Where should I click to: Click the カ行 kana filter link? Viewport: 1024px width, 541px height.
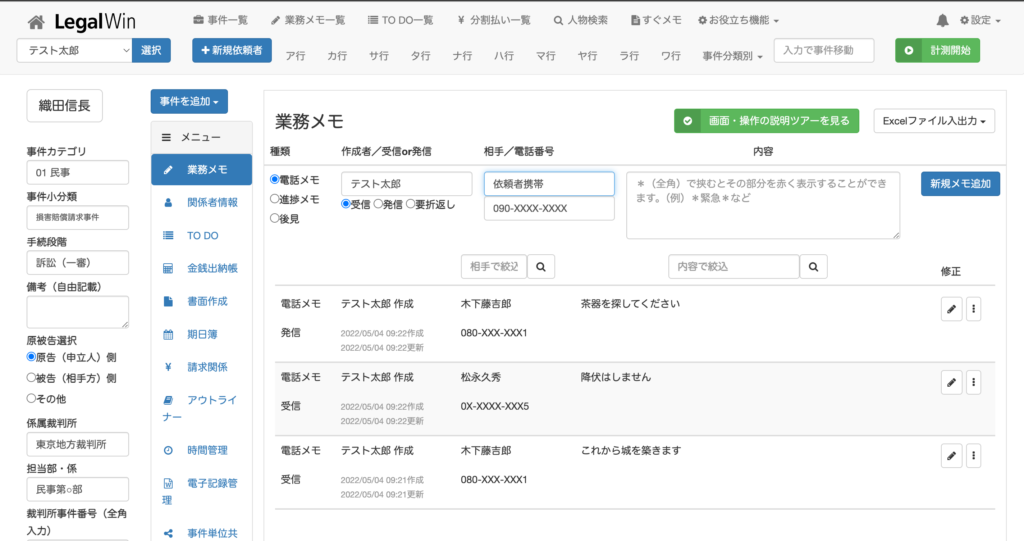(337, 56)
